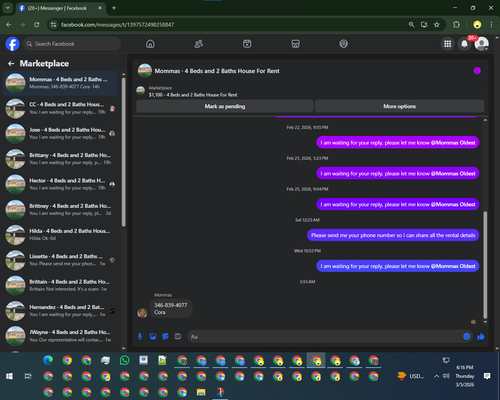Click the Search Facebook field
500x400 pixels.
tap(72, 44)
